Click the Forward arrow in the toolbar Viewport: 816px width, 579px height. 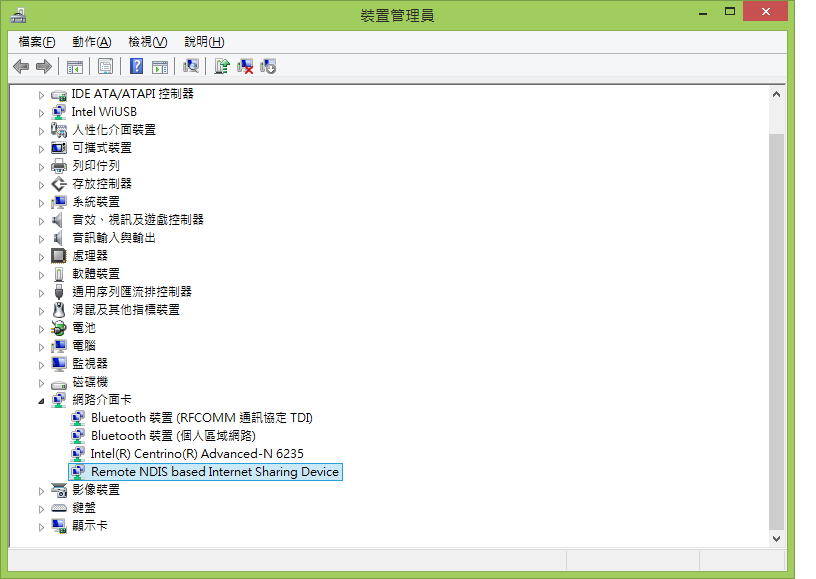(44, 67)
